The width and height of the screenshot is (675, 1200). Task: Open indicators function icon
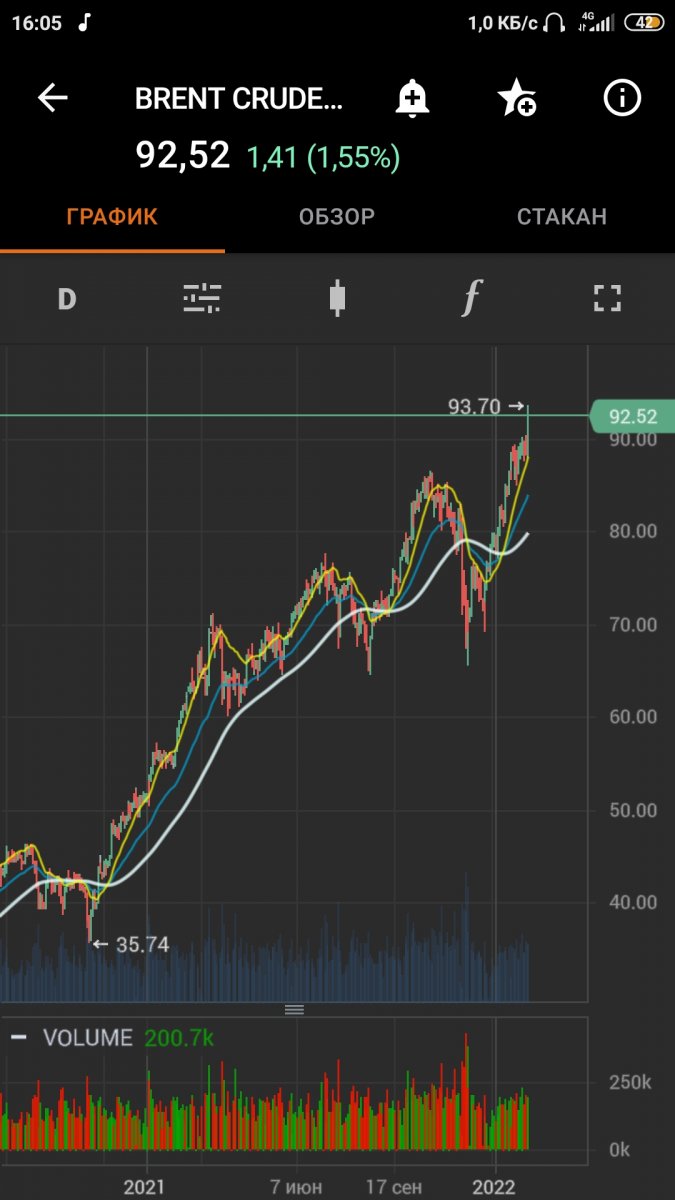tap(472, 298)
